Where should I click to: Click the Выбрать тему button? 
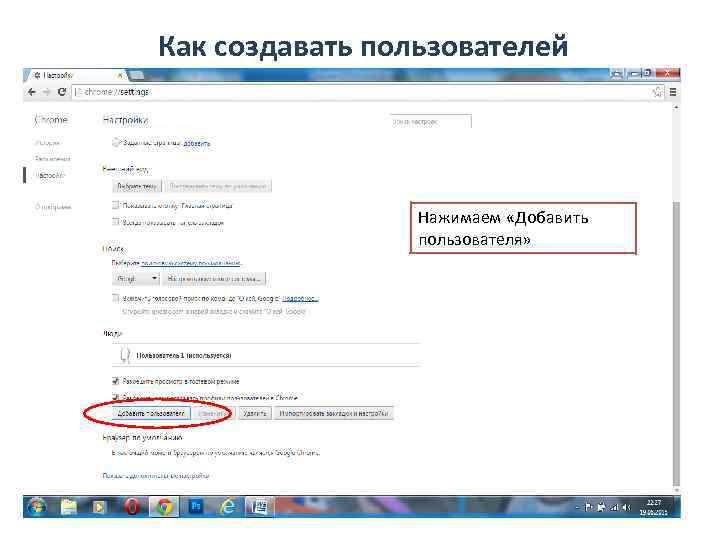tap(137, 186)
